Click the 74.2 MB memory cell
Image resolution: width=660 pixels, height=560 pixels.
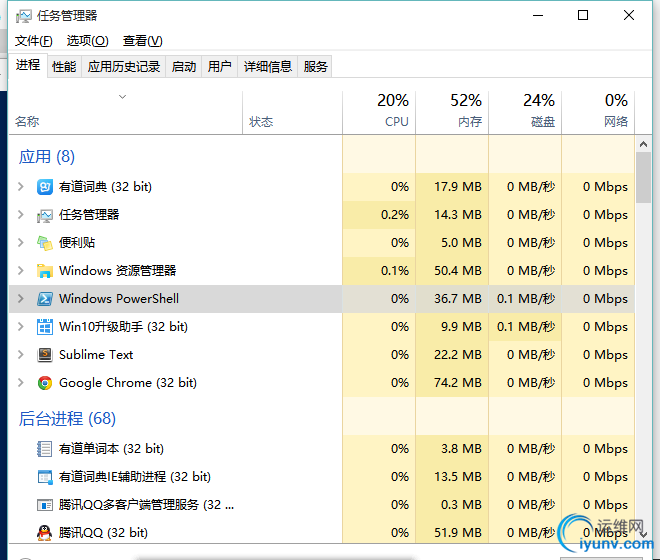[452, 383]
